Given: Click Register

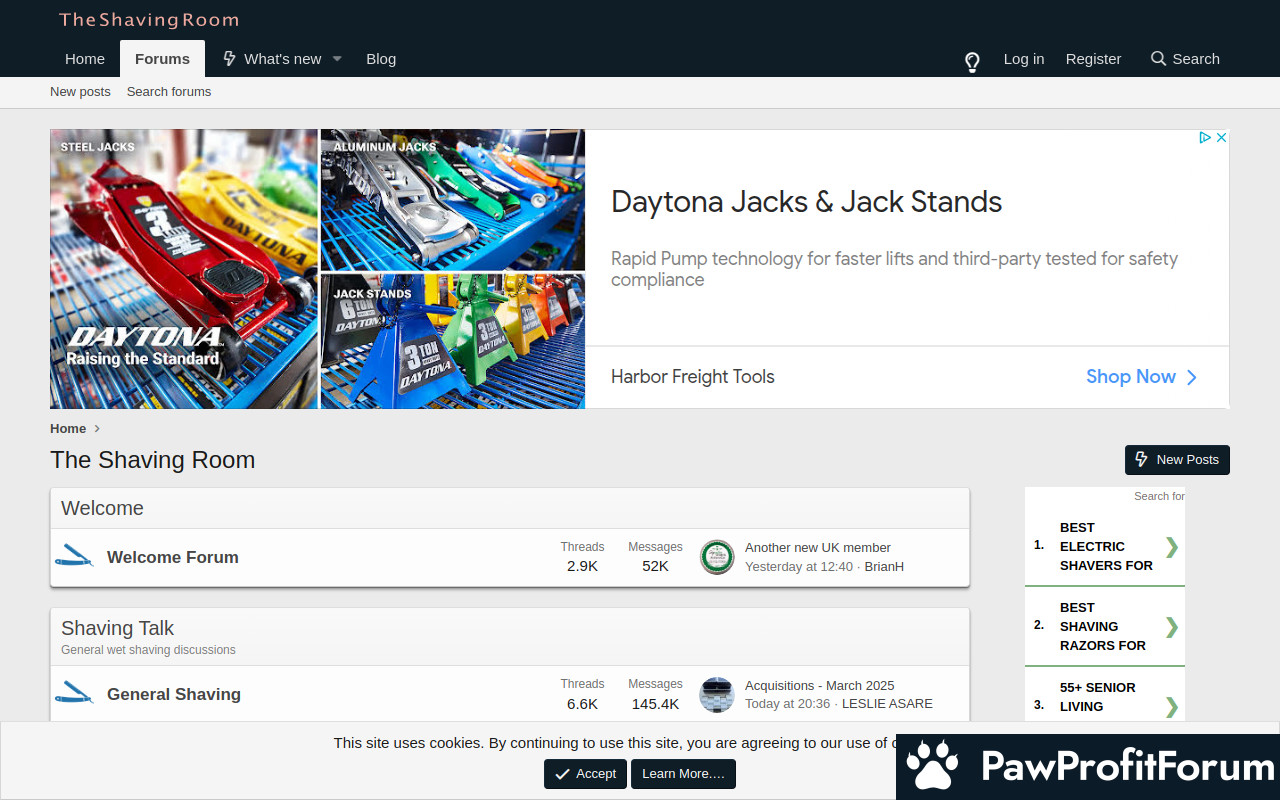Looking at the screenshot, I should tap(1093, 59).
